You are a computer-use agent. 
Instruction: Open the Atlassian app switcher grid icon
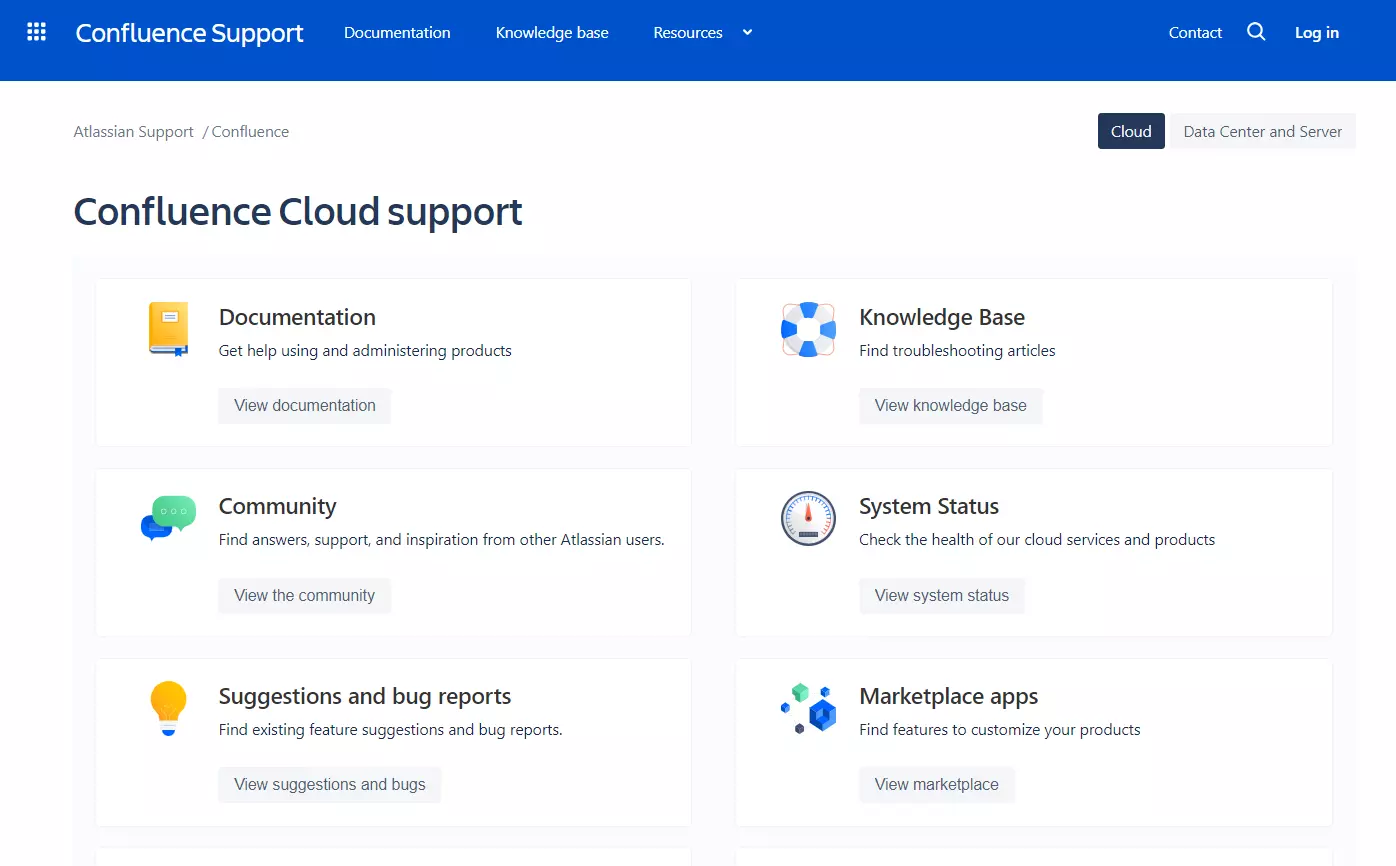35,31
